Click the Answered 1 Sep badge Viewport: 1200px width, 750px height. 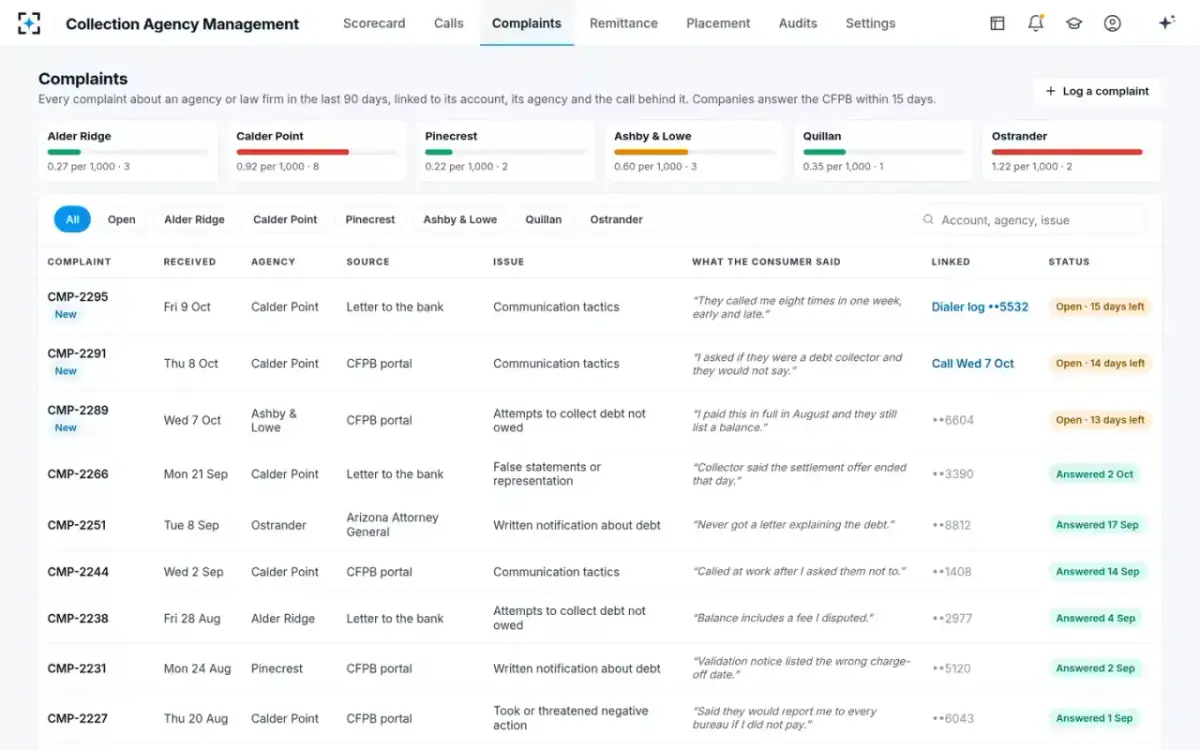pos(1094,718)
